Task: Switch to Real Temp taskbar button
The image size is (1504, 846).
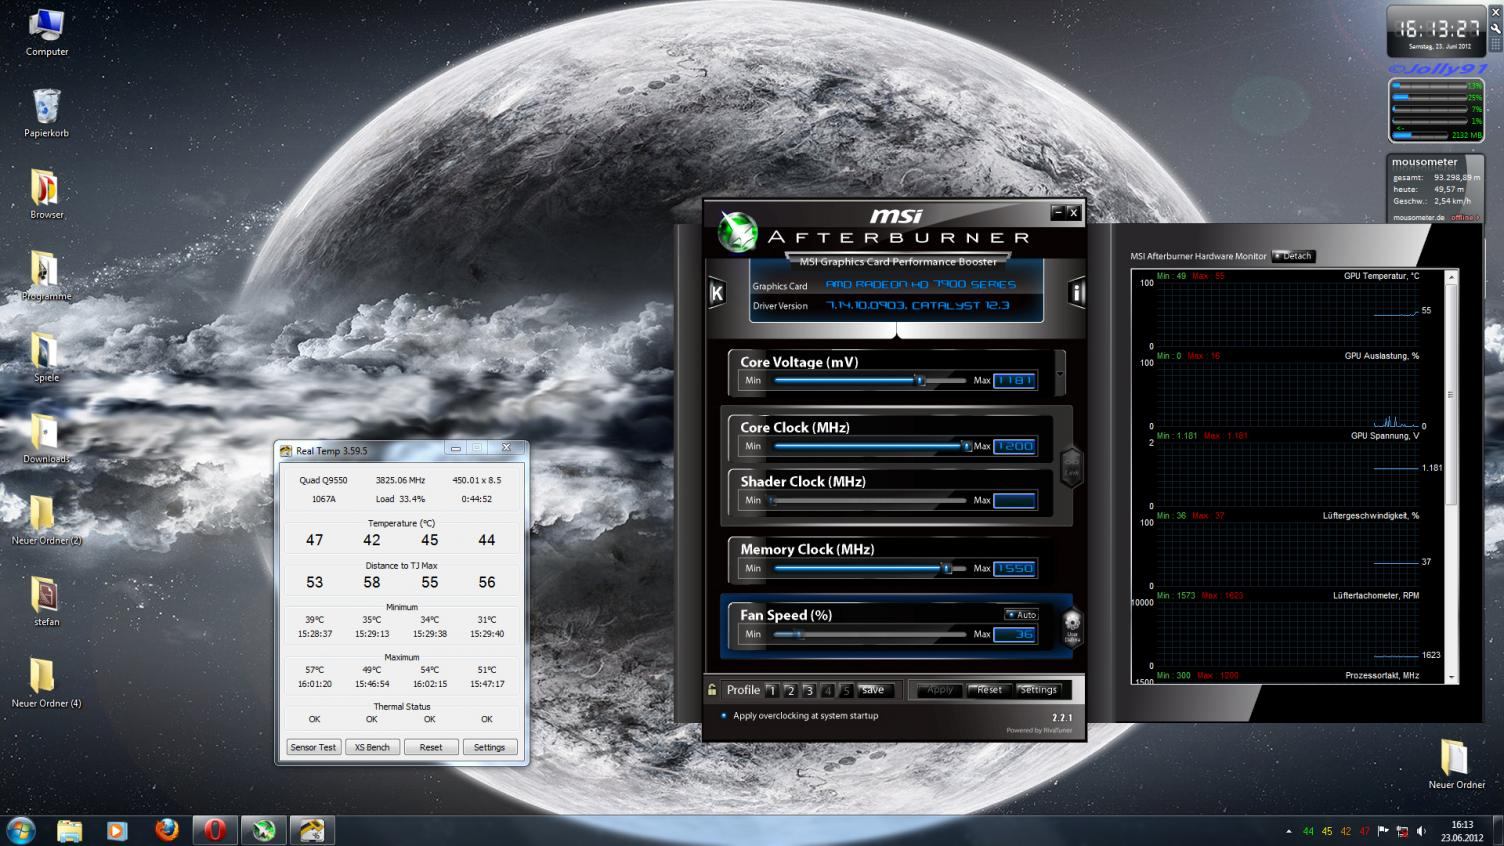Action: pos(312,830)
